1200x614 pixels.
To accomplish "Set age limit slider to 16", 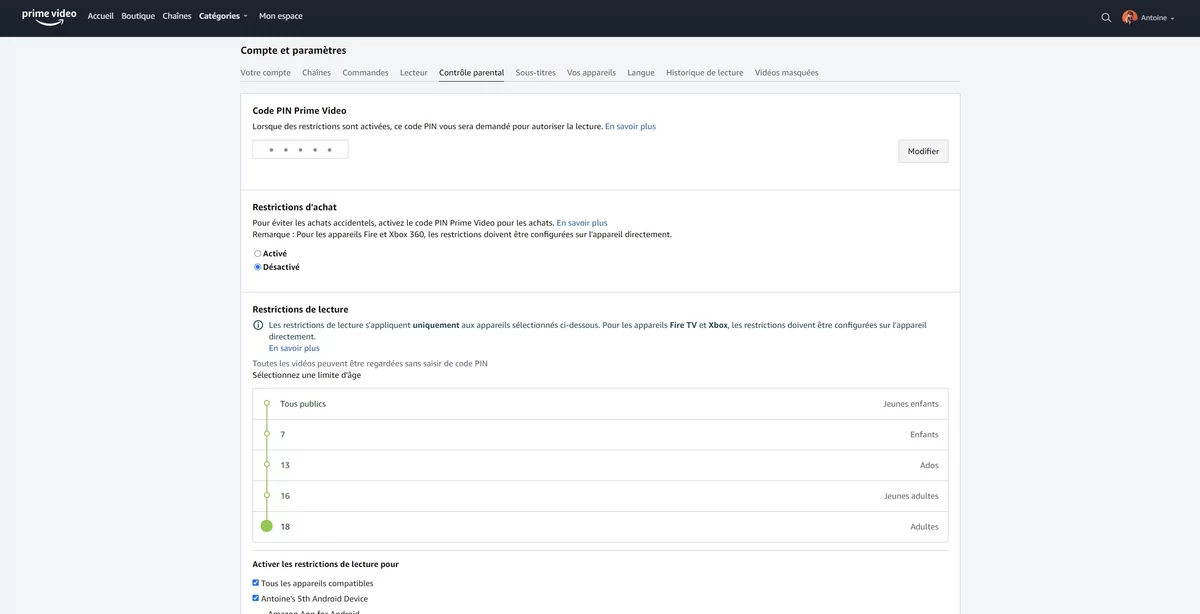I will point(267,496).
